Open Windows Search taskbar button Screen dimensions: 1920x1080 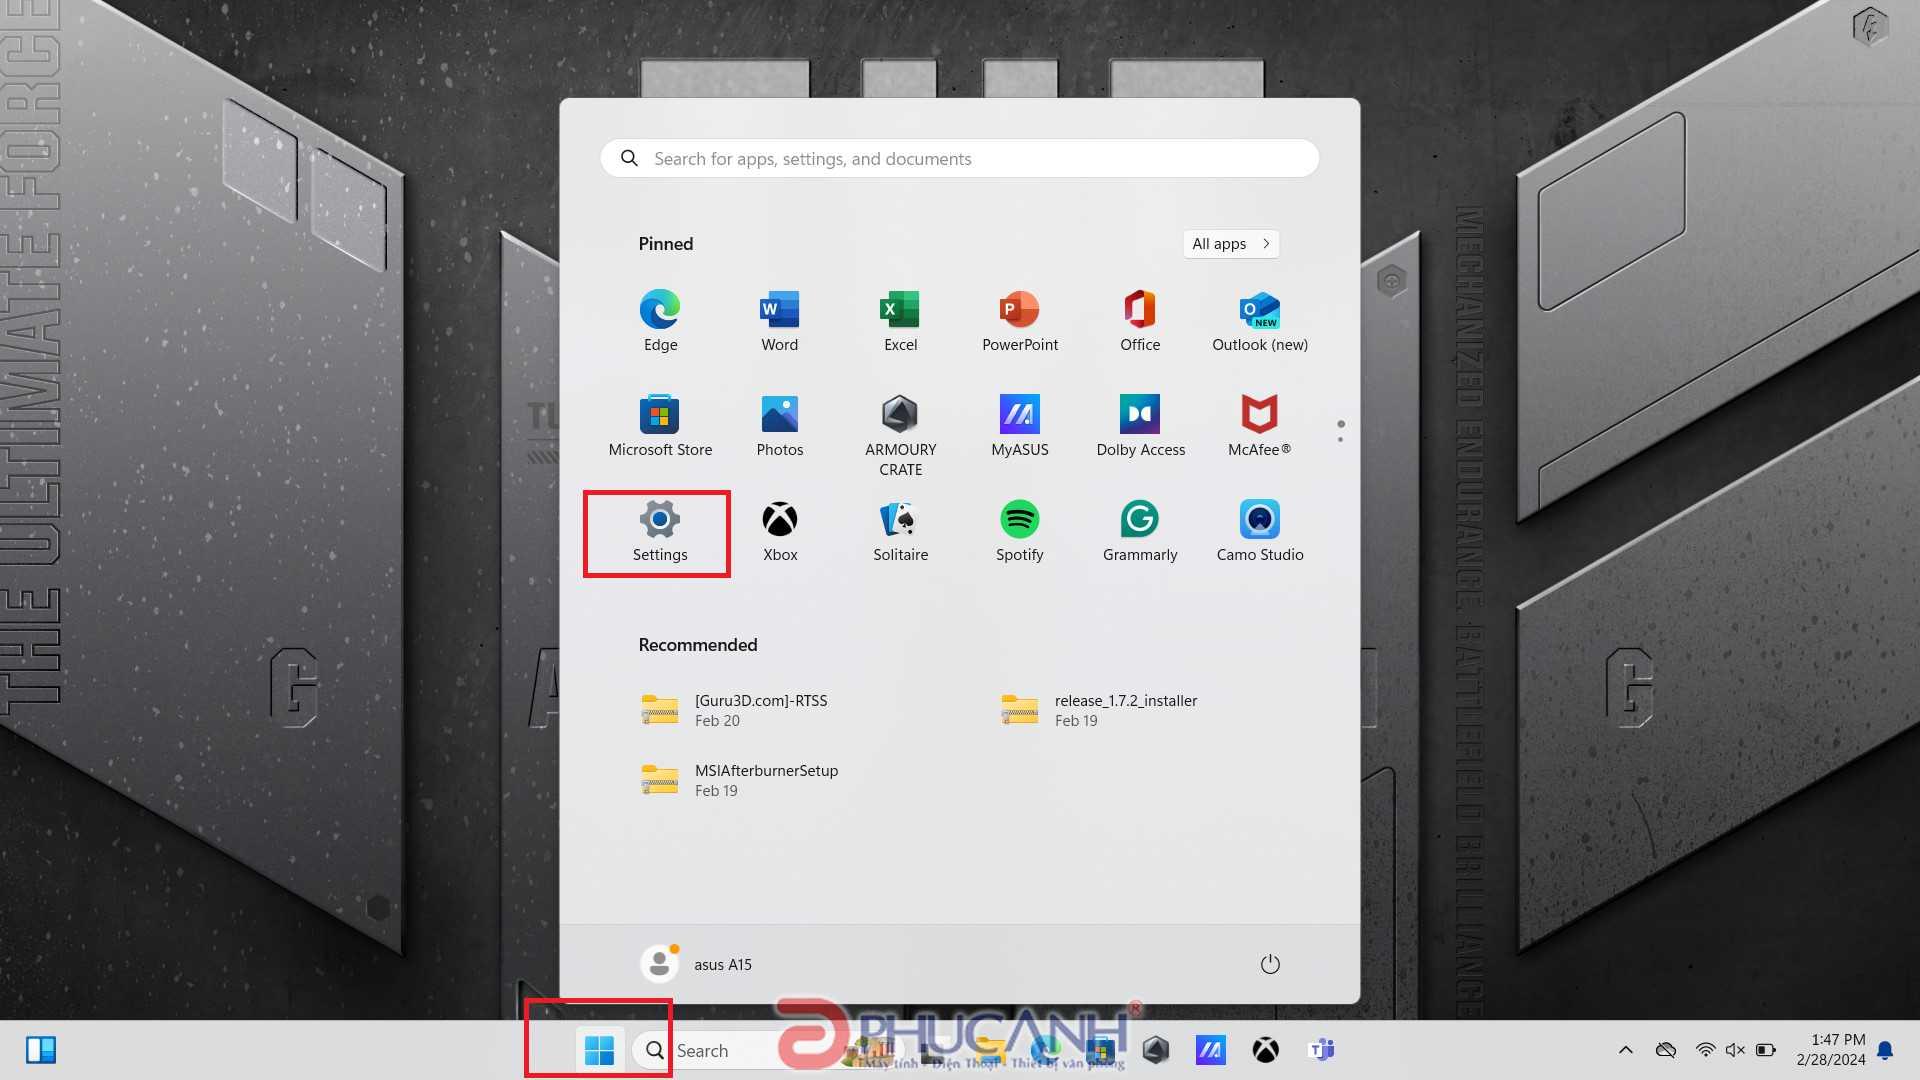click(653, 1050)
